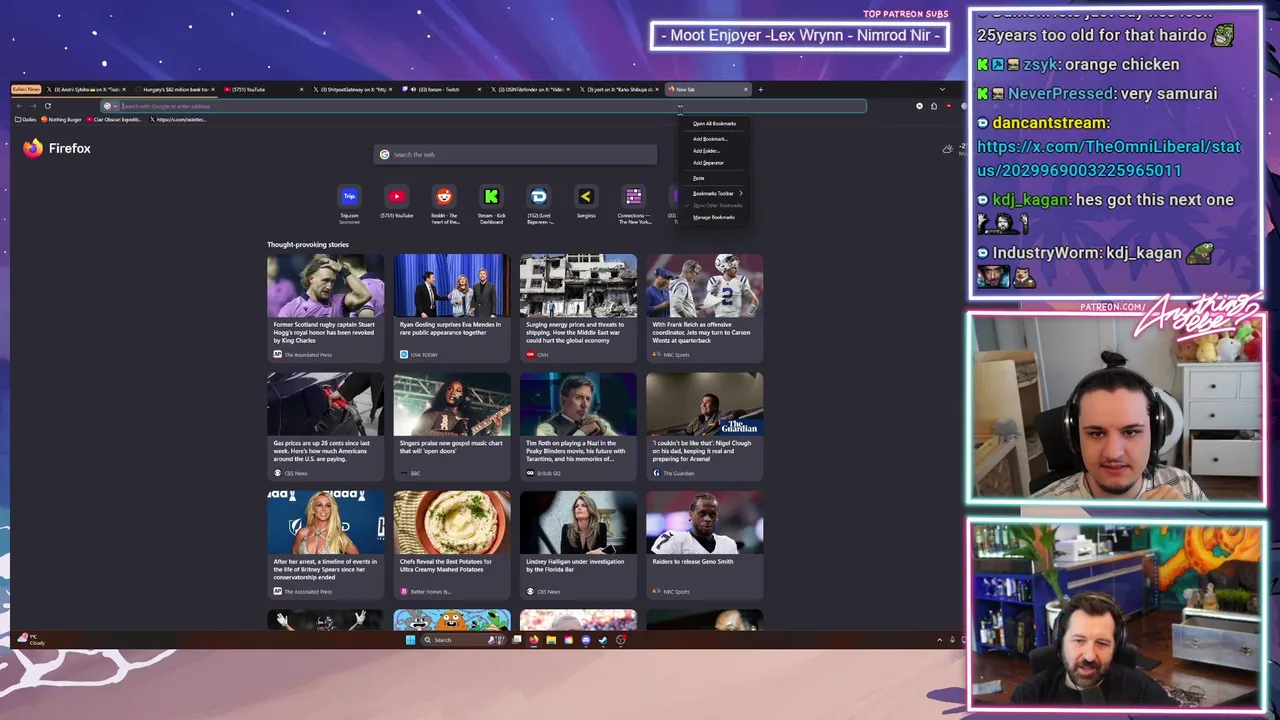Open the Gas prices up 26 cents story
Screen dimensions: 1280x720
[325, 427]
